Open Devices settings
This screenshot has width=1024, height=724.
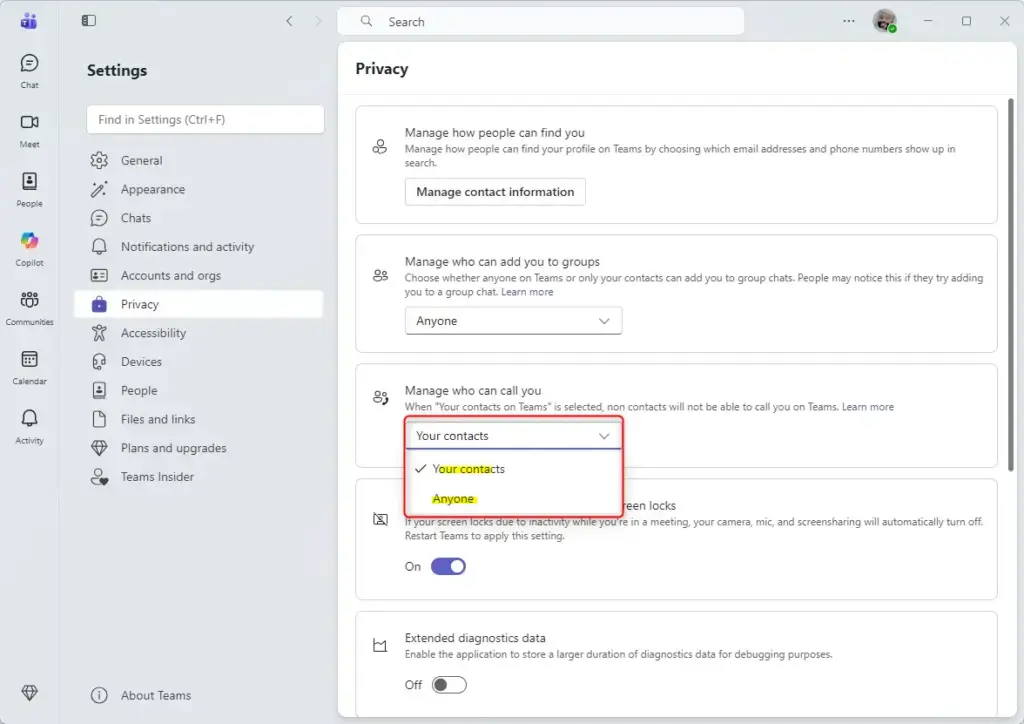tap(199, 362)
